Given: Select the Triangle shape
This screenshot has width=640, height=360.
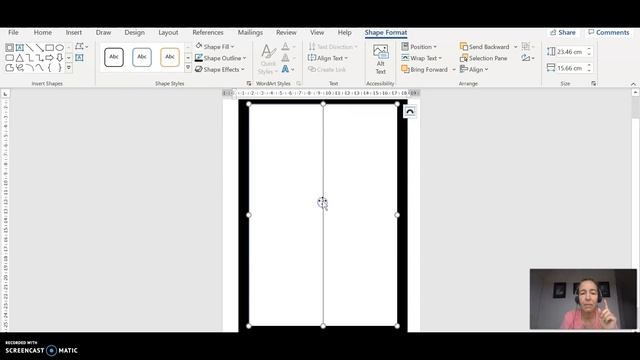Looking at the screenshot, I should [x=19, y=58].
